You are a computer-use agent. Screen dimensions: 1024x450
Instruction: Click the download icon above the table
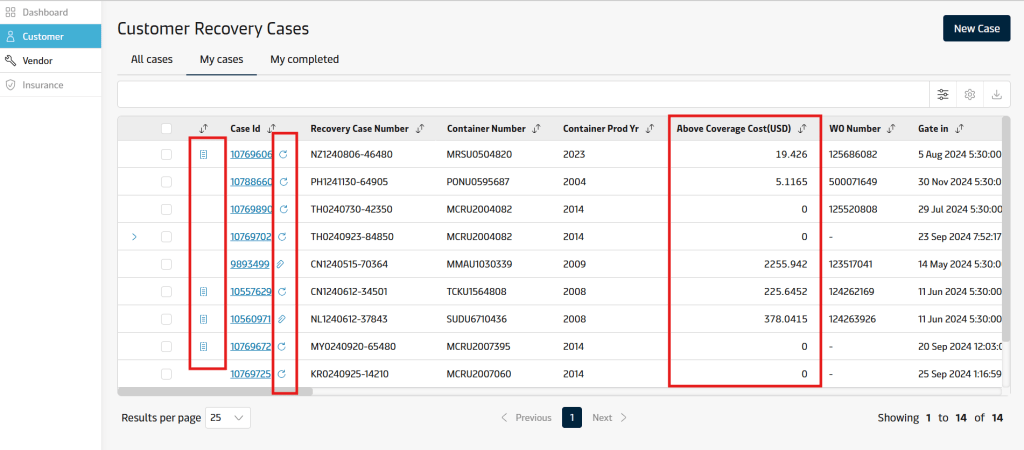click(996, 94)
